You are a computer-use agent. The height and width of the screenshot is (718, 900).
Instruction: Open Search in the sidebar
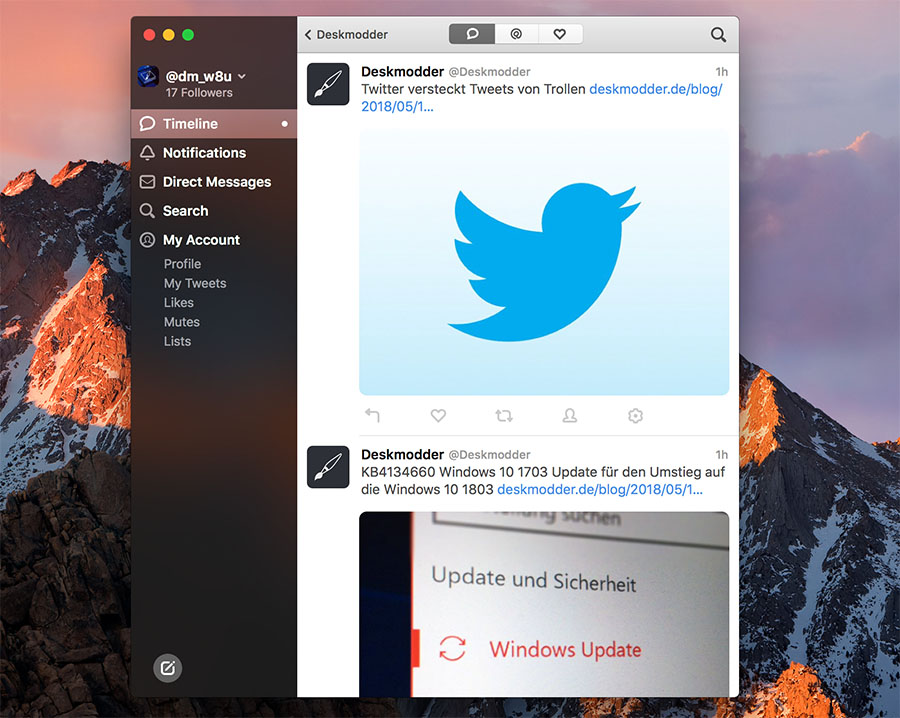(x=214, y=211)
